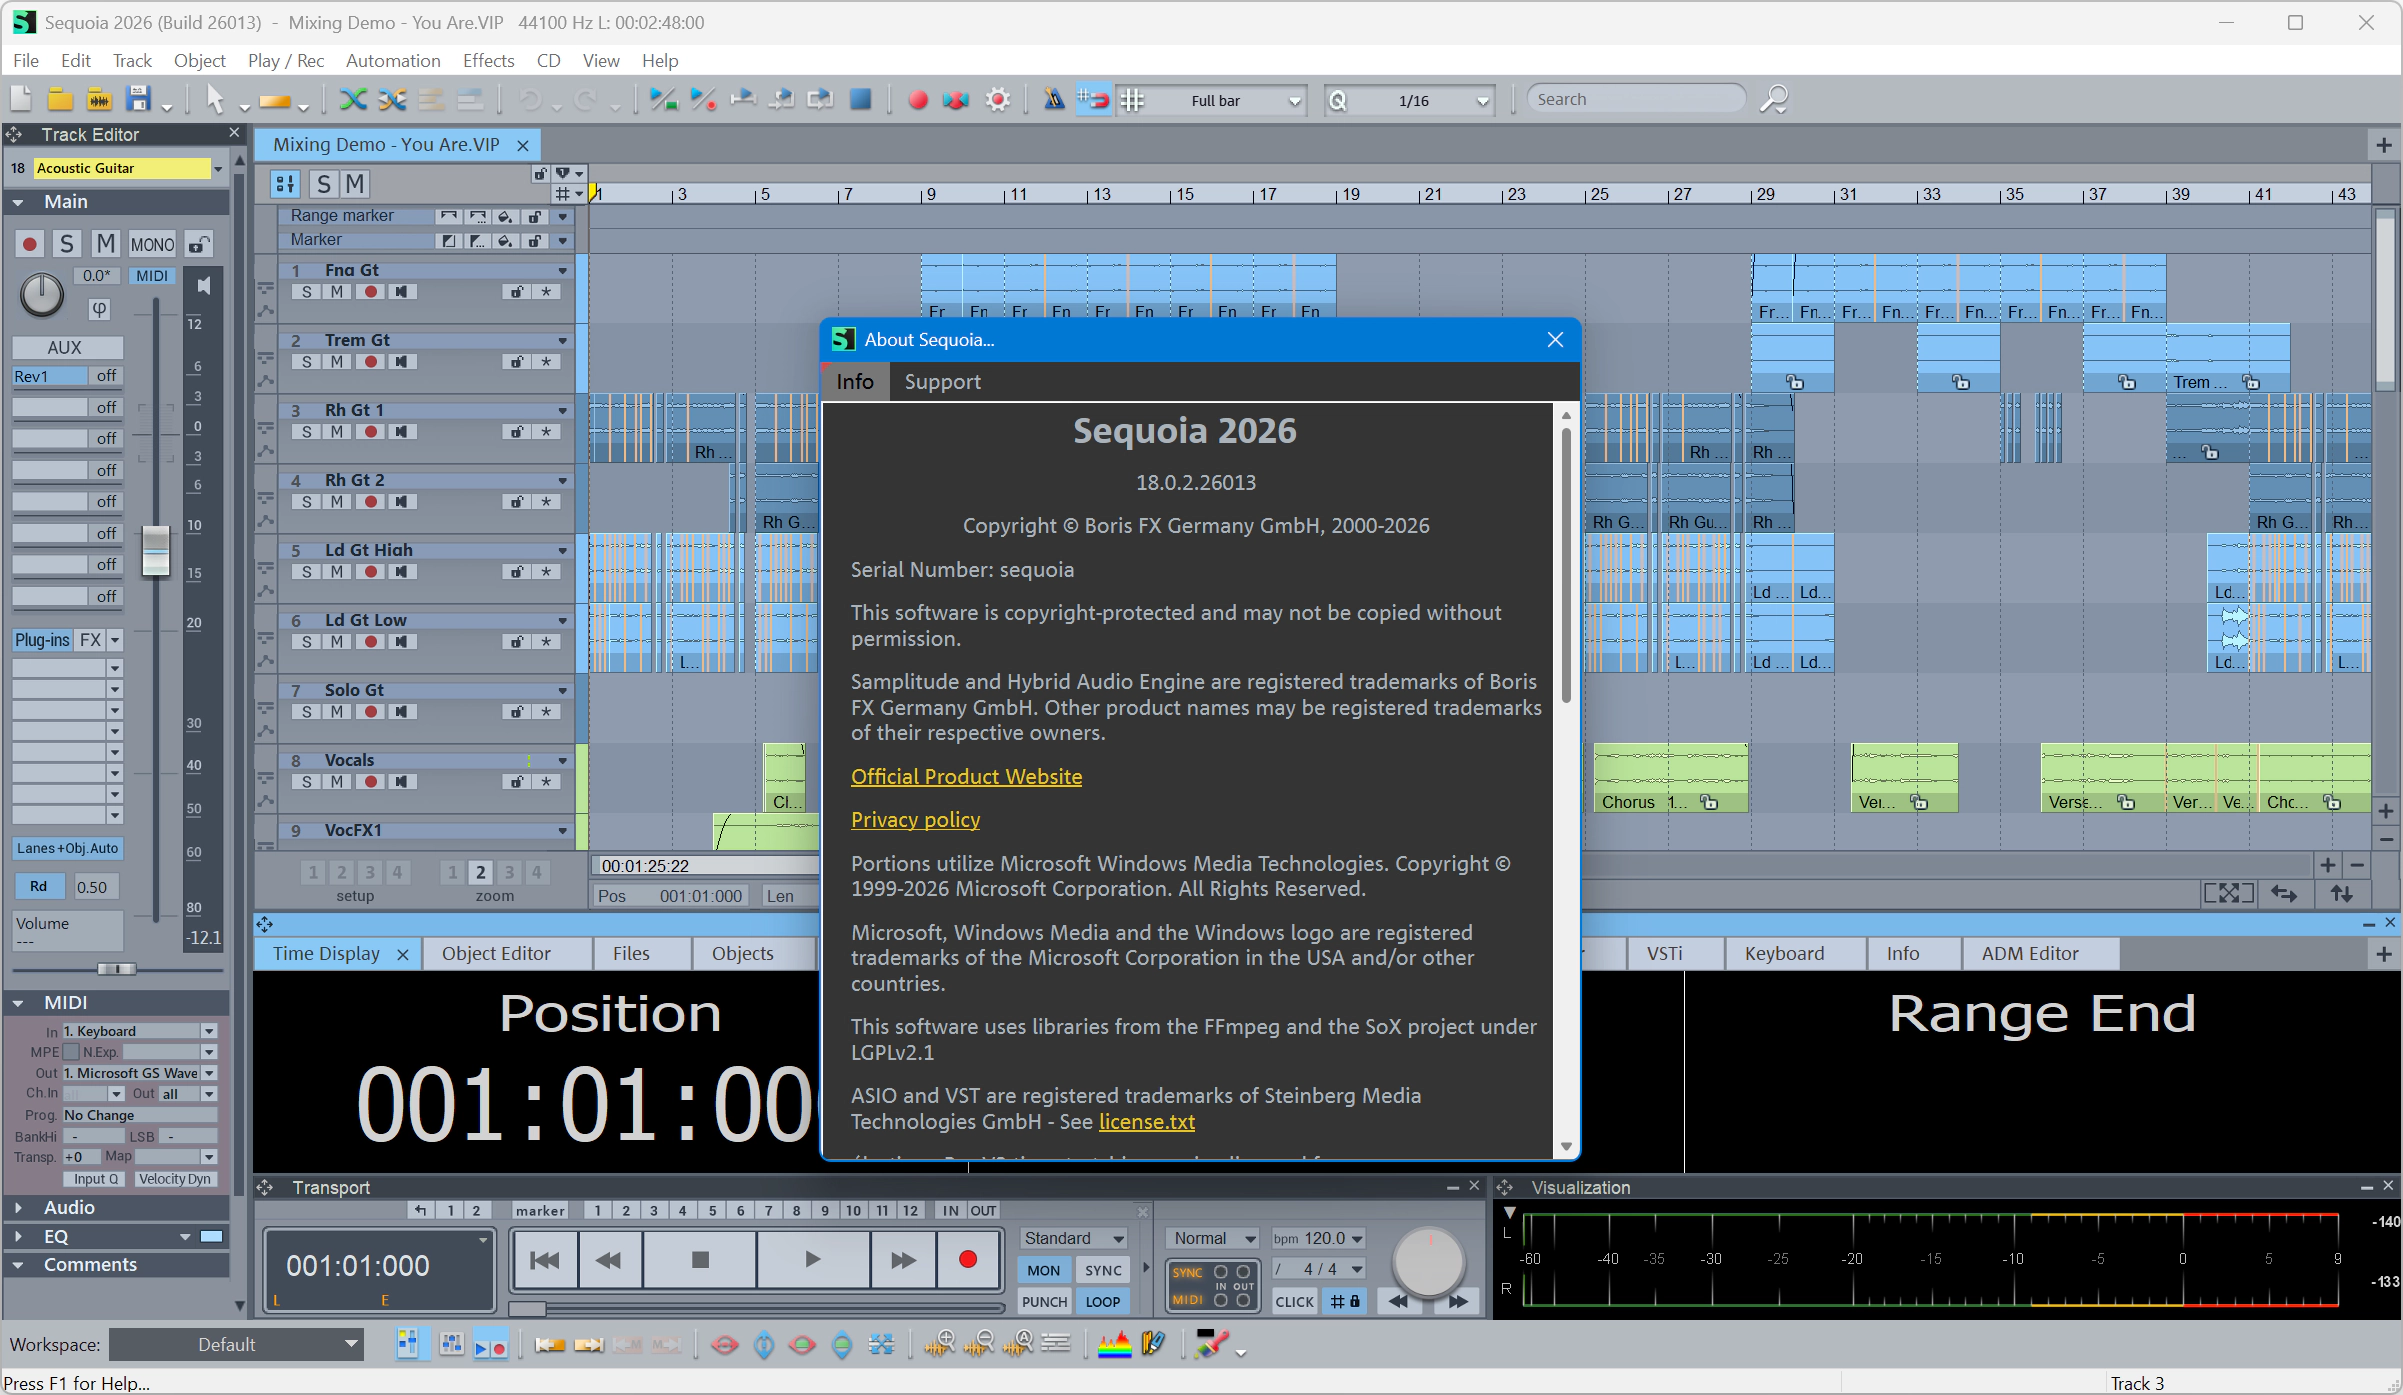The width and height of the screenshot is (2403, 1395).
Task: Toggle the MON button in Transport
Action: [x=1043, y=1270]
